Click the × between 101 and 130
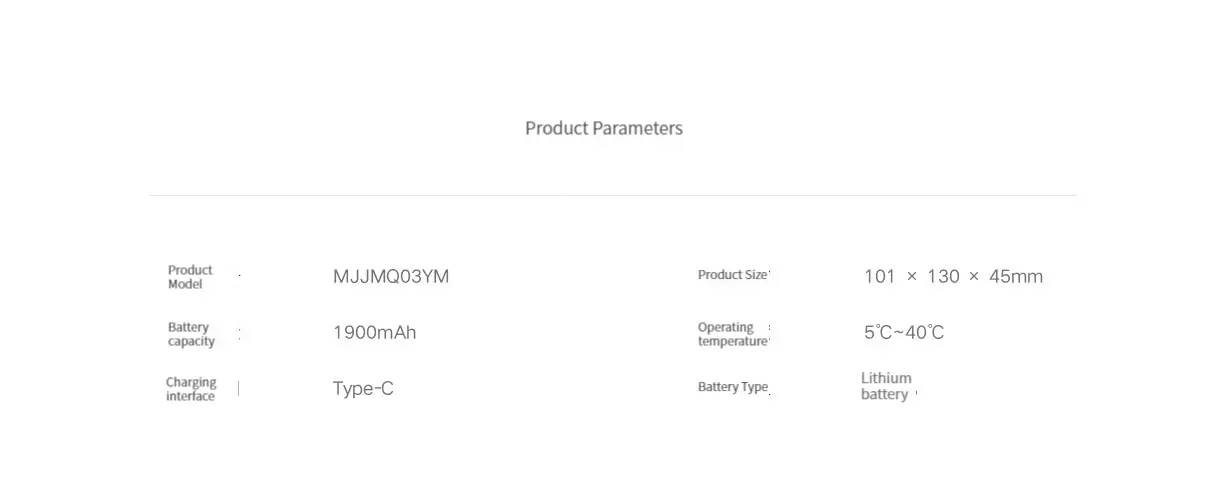Image resolution: width=1226 pixels, height=480 pixels. click(911, 277)
